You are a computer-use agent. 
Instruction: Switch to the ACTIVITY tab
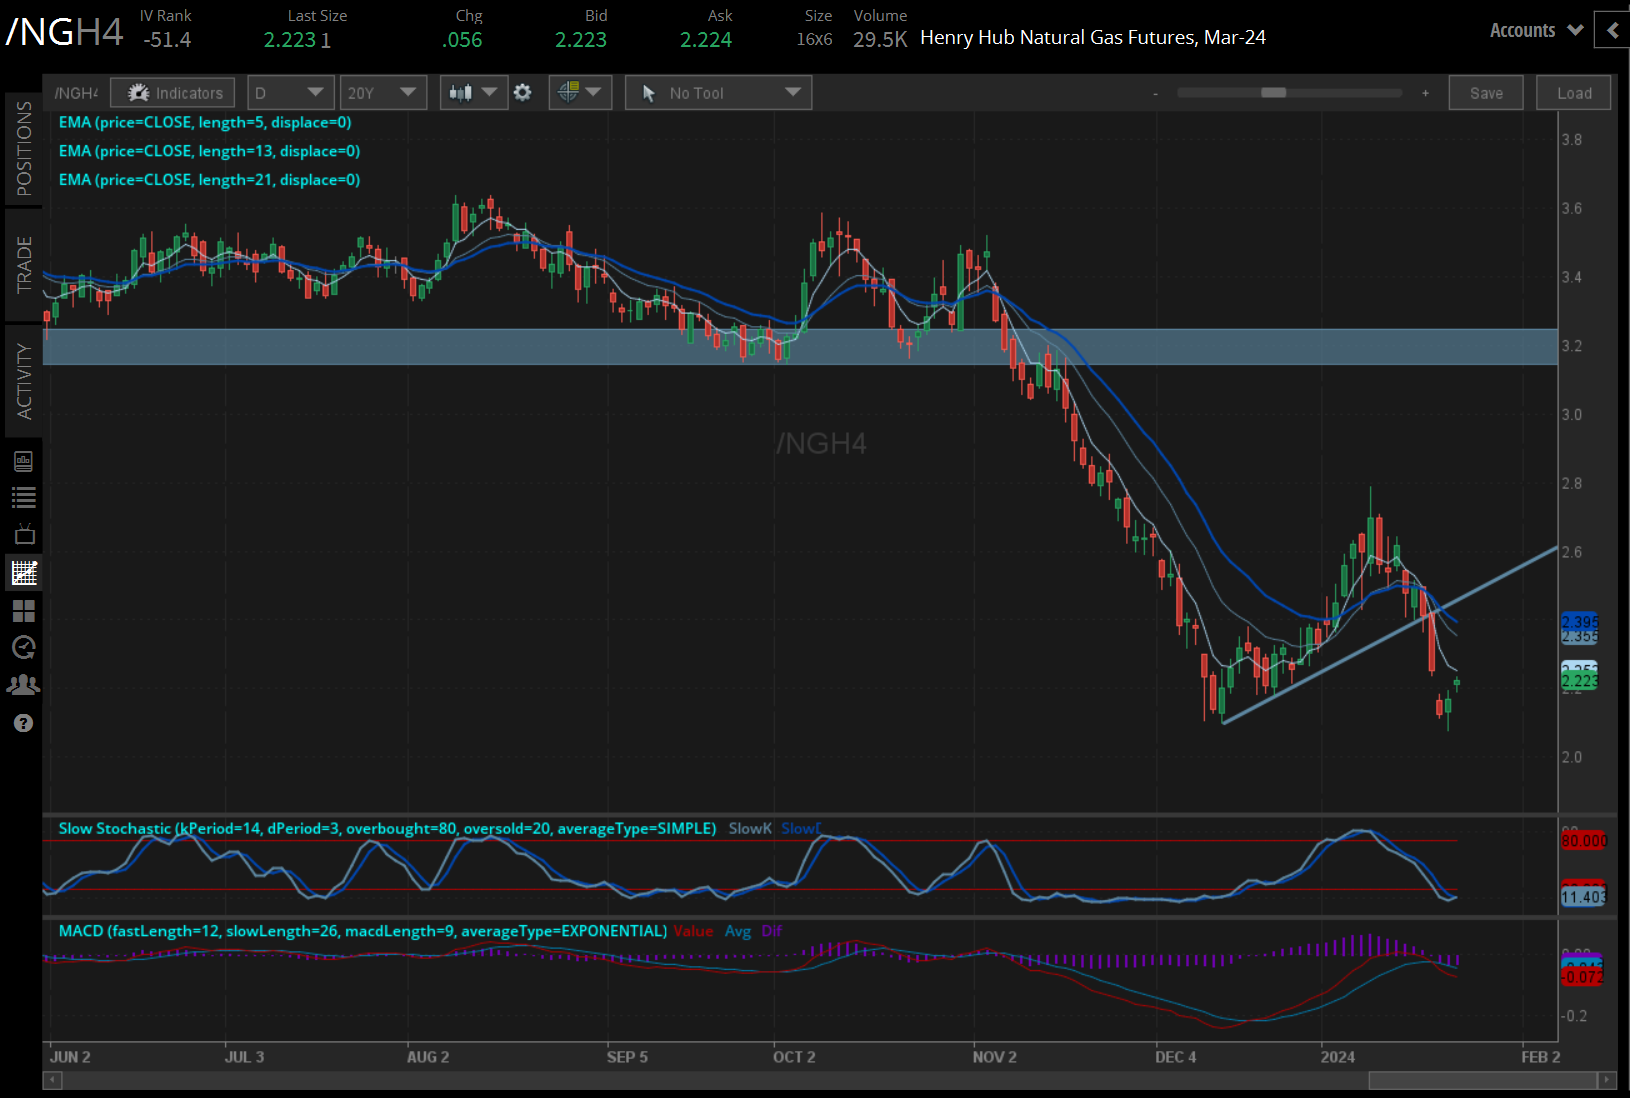coord(24,380)
